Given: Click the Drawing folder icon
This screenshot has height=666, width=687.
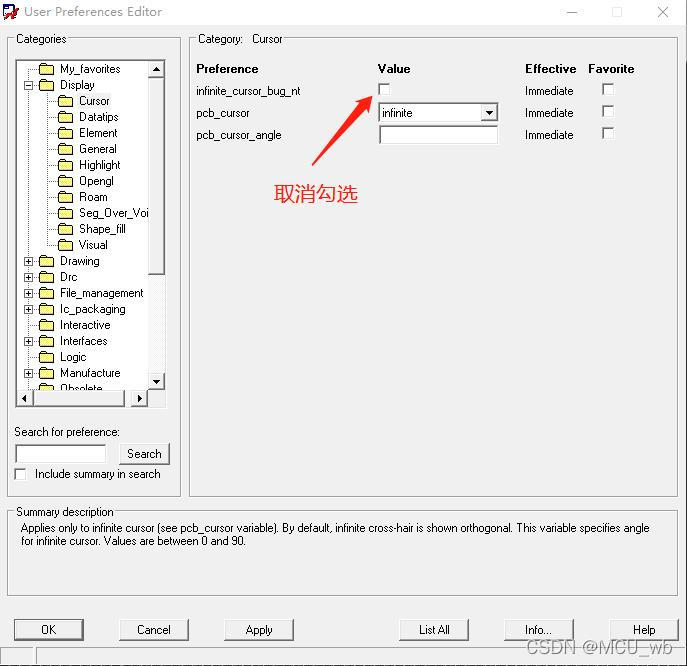Looking at the screenshot, I should pos(46,261).
